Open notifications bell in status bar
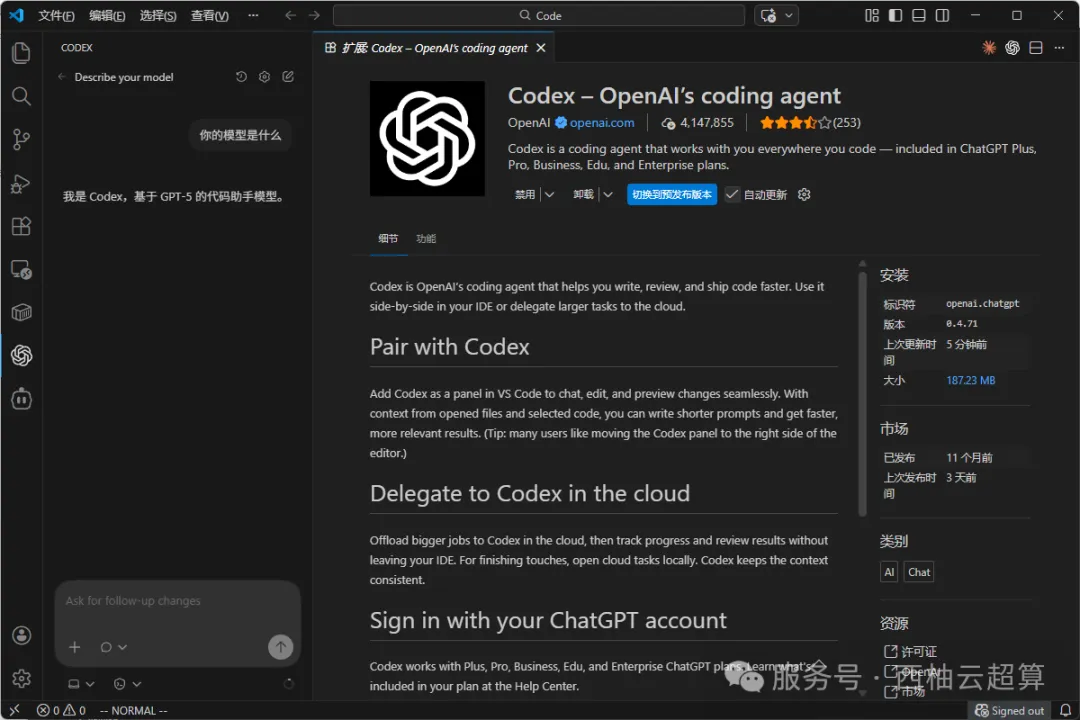1080x720 pixels. coord(1066,710)
